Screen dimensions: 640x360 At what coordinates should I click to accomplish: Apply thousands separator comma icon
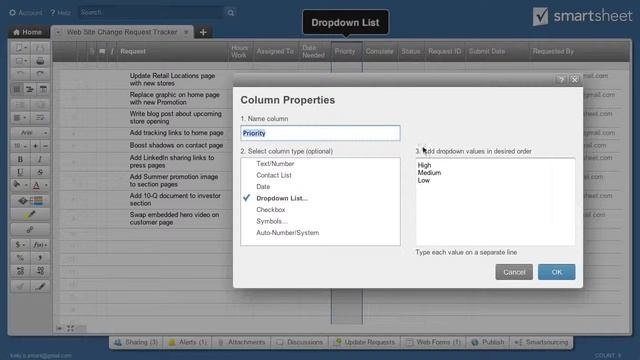point(40,258)
